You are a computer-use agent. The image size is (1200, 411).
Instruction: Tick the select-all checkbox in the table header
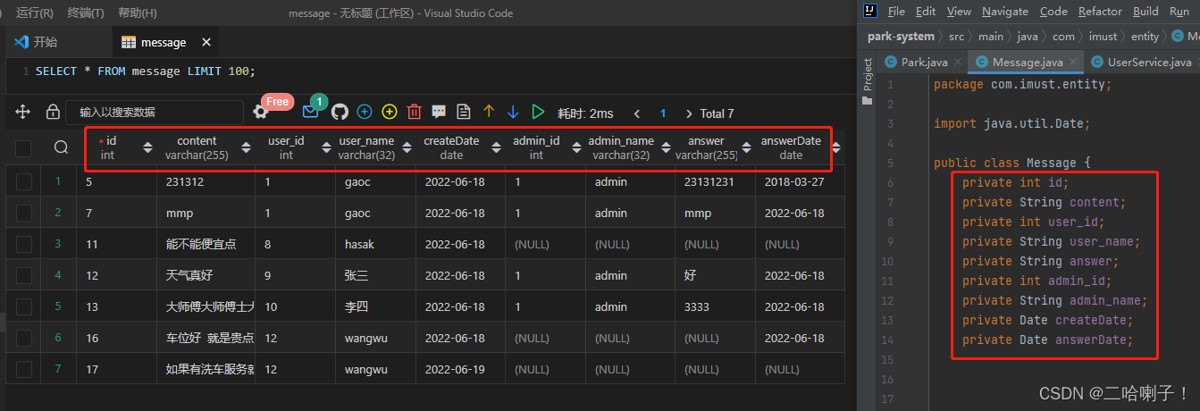pos(23,148)
